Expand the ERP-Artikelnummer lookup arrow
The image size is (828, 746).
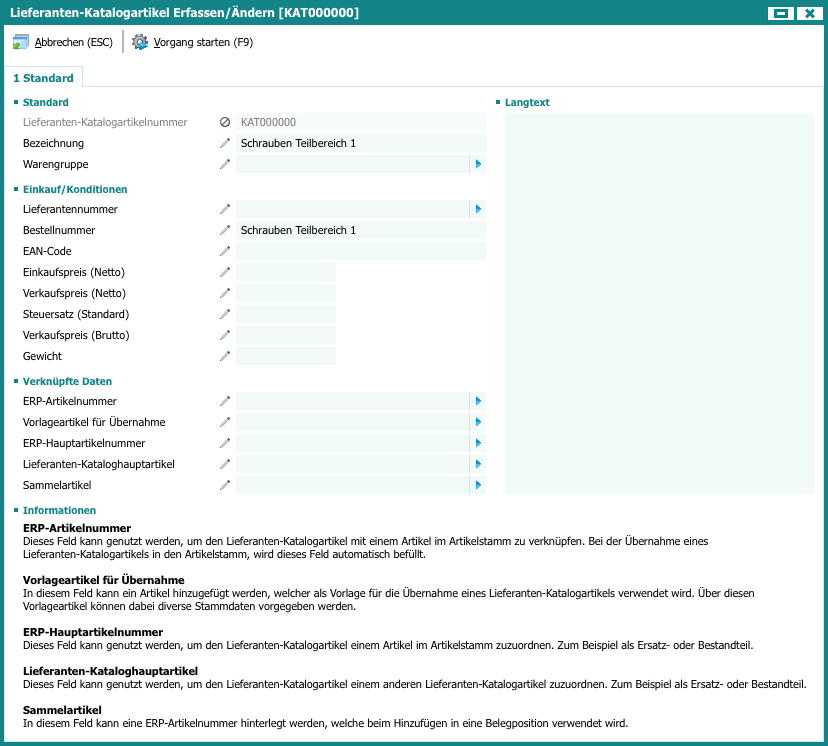coord(478,402)
